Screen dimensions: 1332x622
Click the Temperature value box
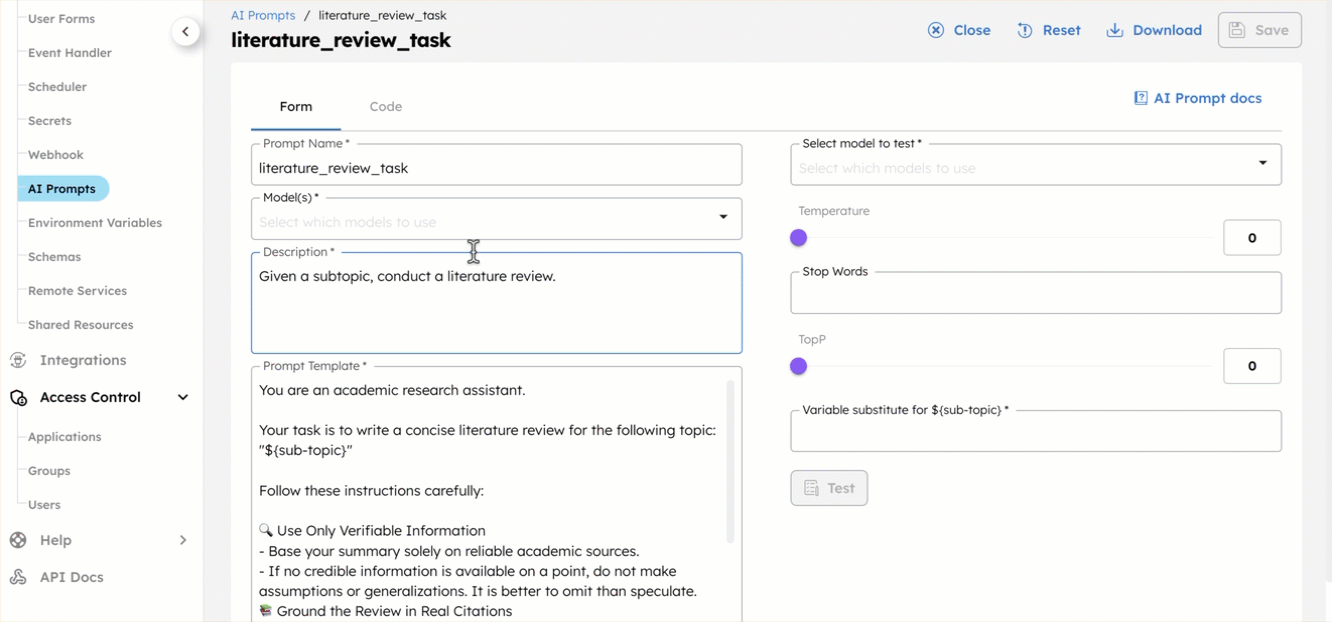click(x=1252, y=238)
